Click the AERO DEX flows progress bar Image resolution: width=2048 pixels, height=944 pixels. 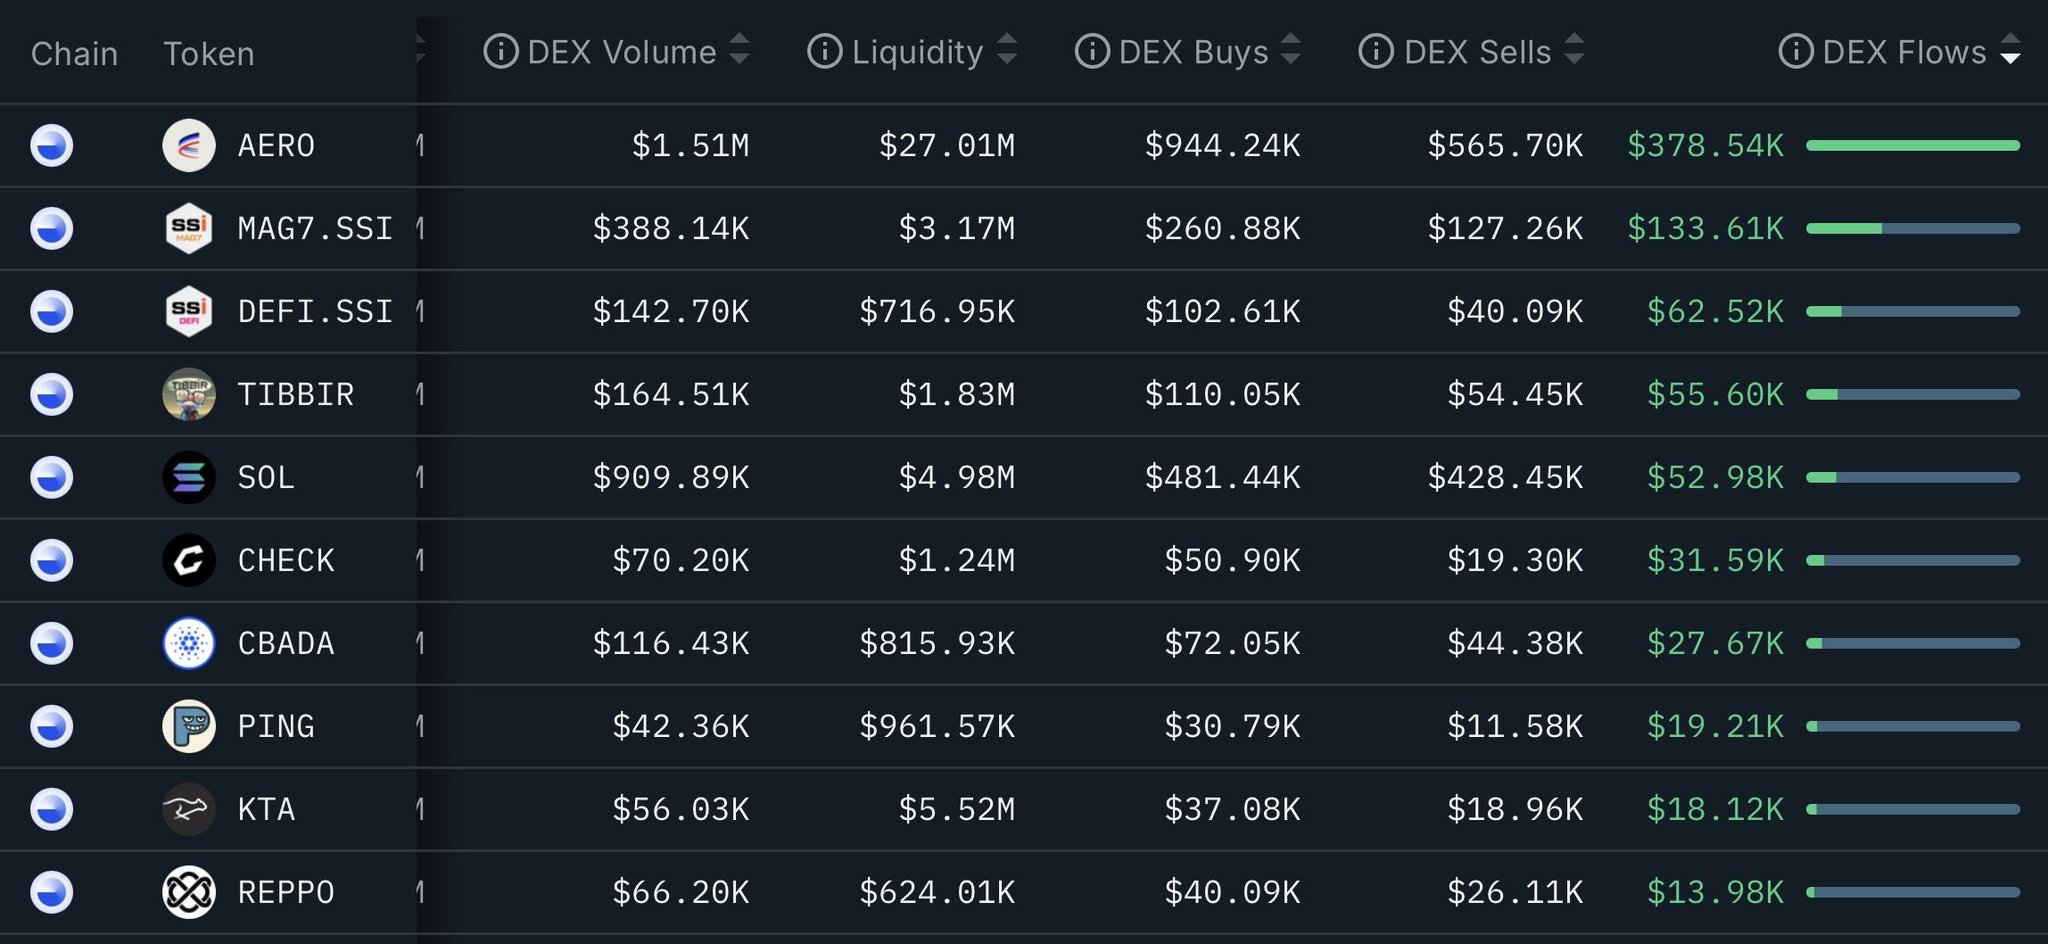click(1912, 146)
